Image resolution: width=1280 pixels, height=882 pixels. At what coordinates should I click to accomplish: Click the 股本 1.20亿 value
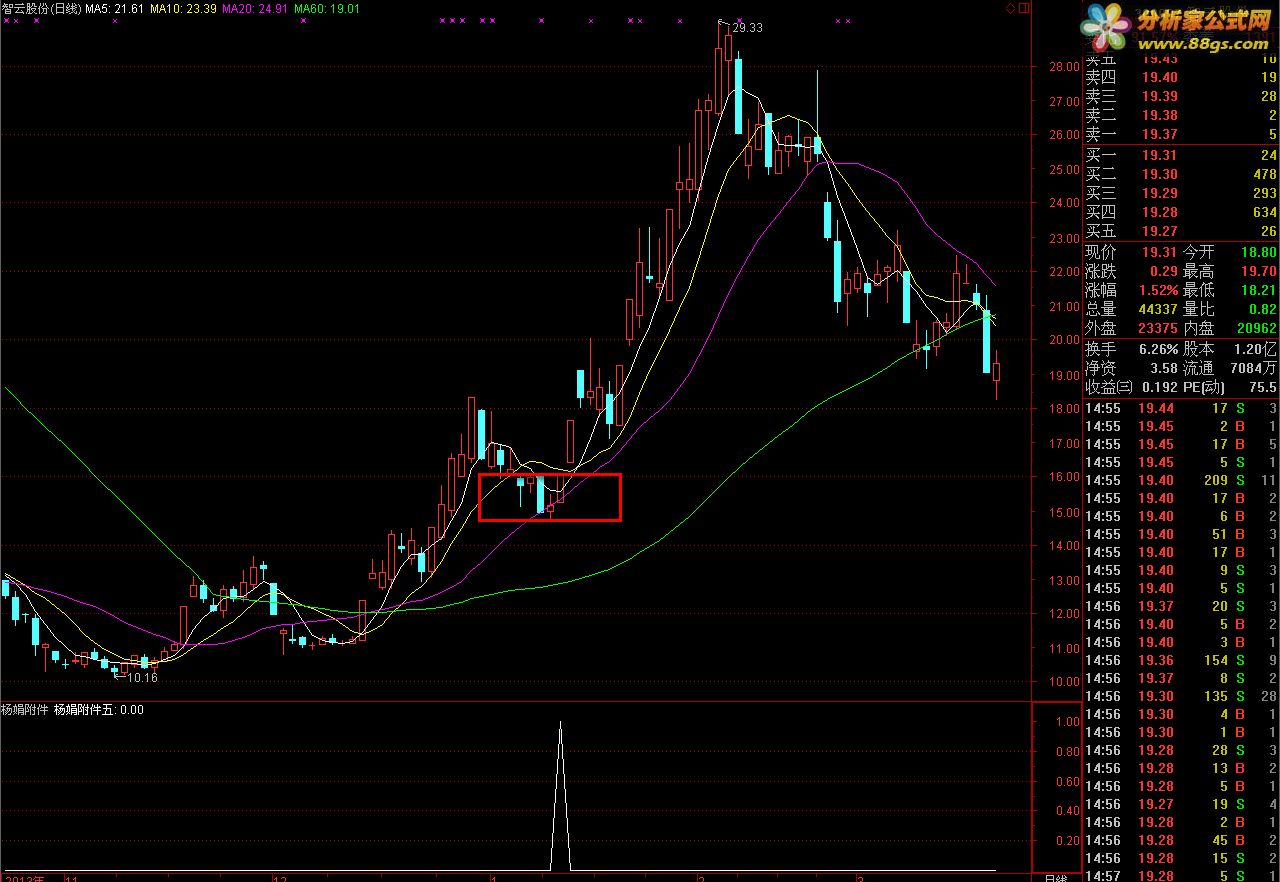point(1255,349)
